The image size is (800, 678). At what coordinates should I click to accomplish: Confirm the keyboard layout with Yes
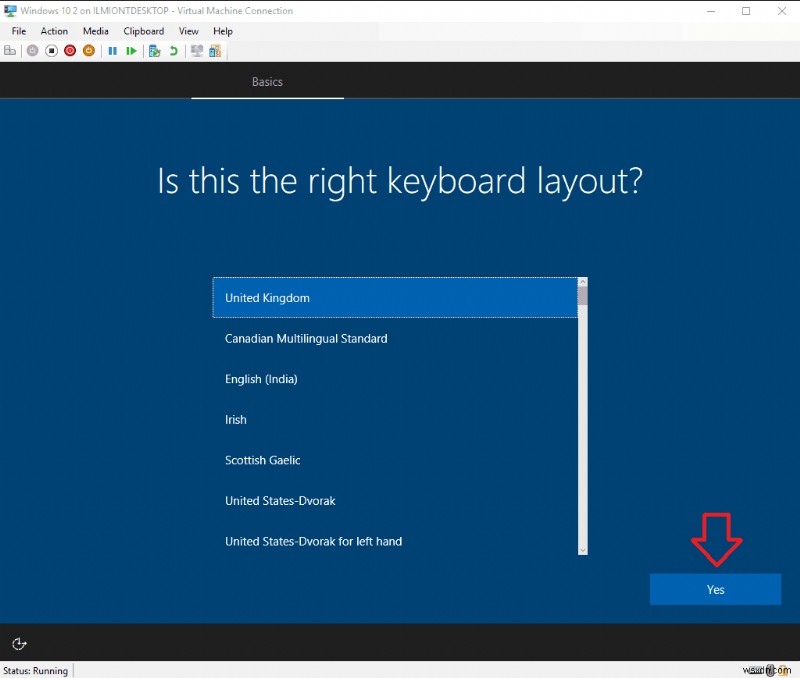(x=715, y=589)
